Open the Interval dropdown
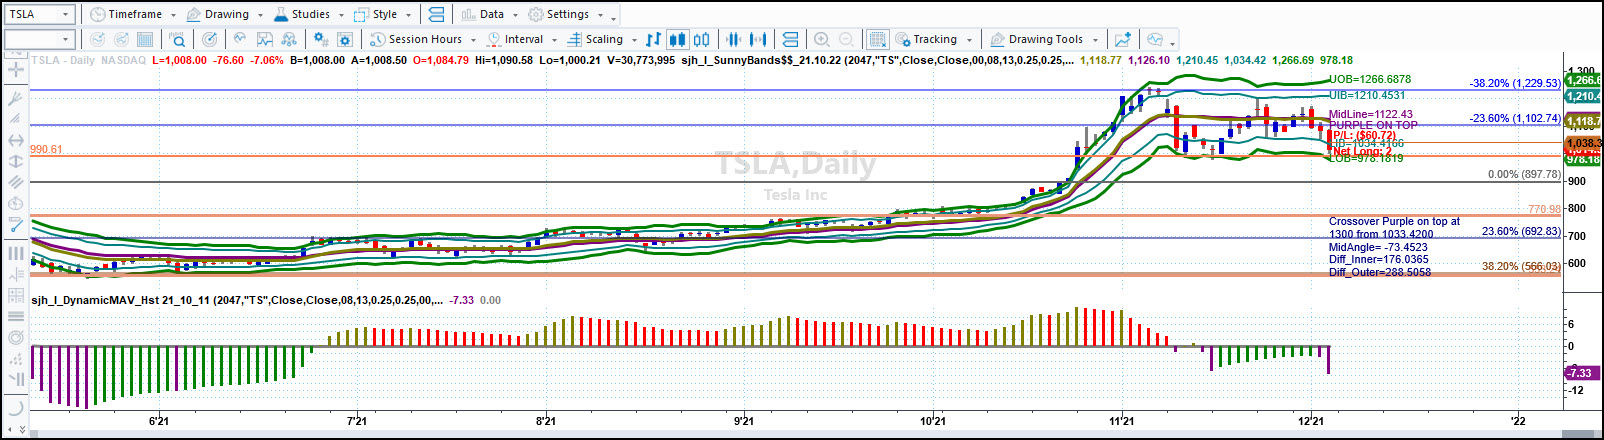1604x440 pixels. point(522,39)
